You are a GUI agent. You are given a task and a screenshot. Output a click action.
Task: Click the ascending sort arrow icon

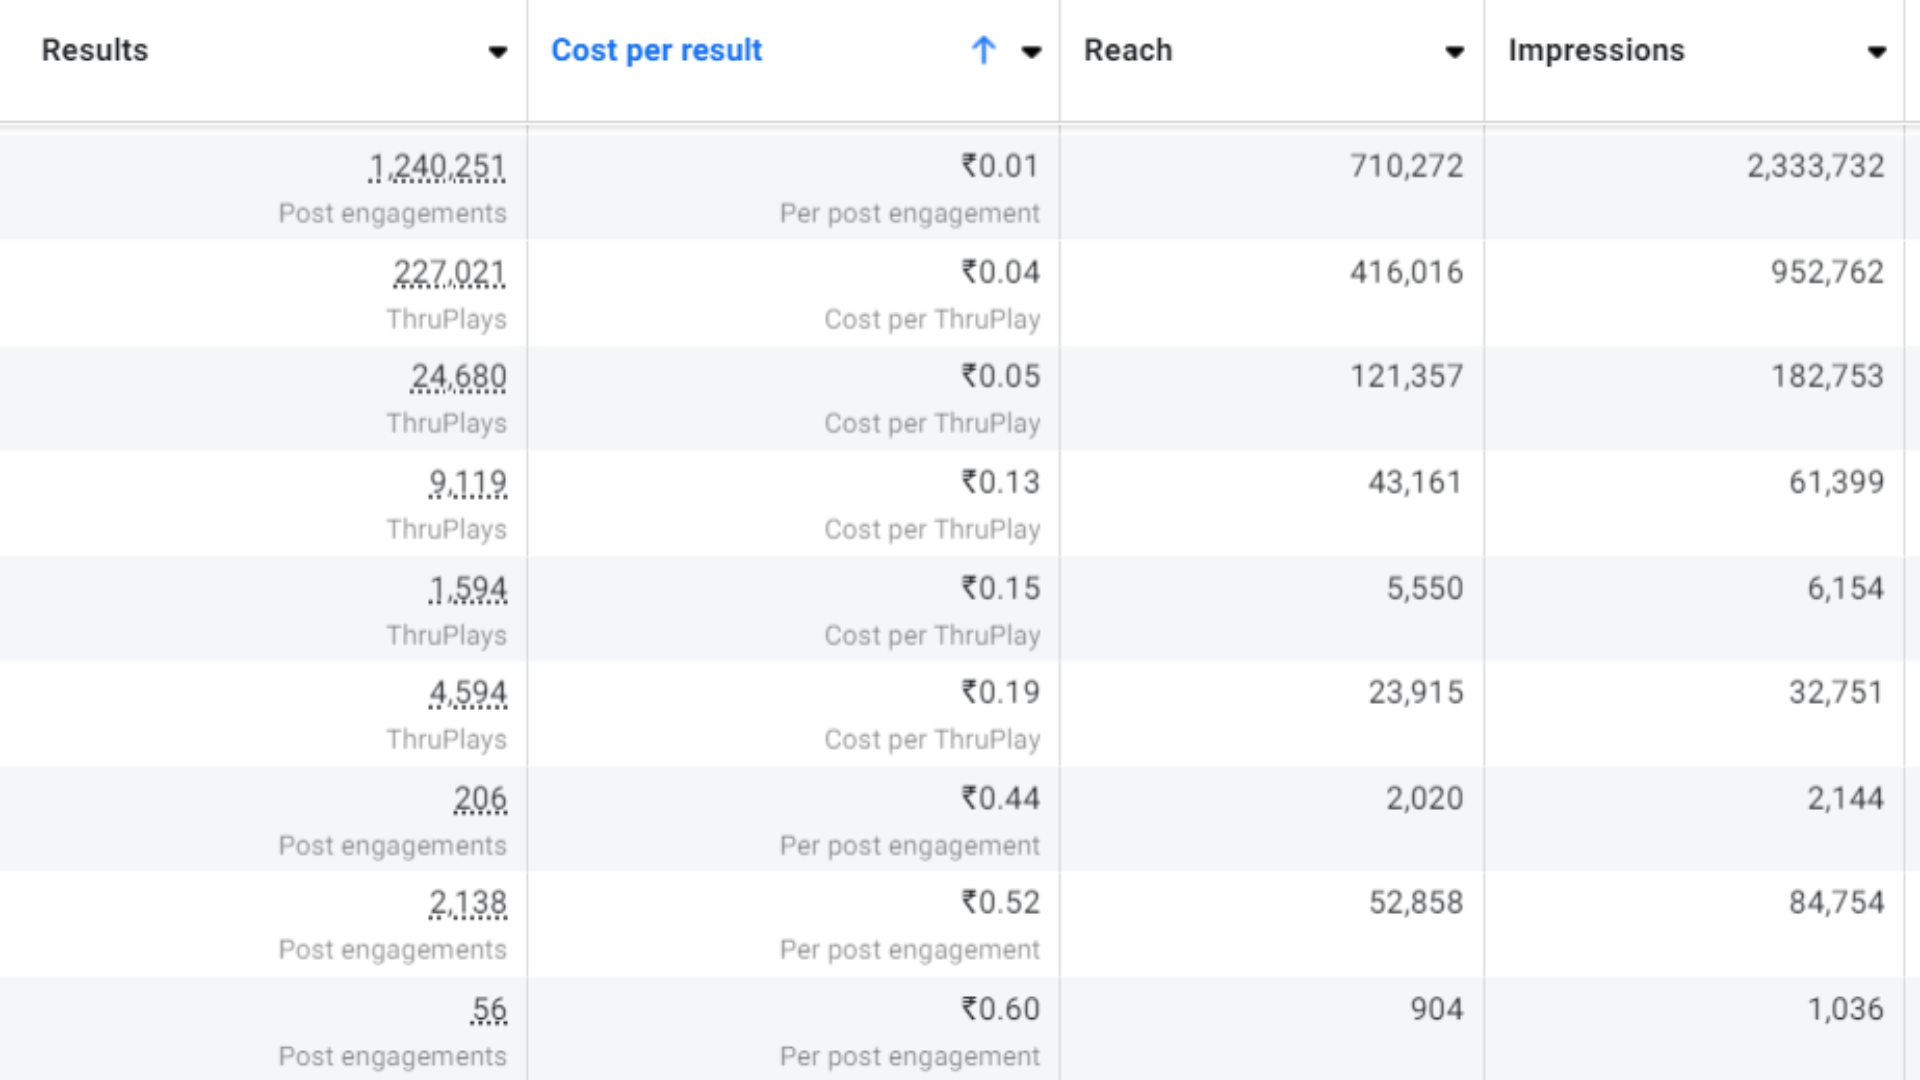coord(983,50)
